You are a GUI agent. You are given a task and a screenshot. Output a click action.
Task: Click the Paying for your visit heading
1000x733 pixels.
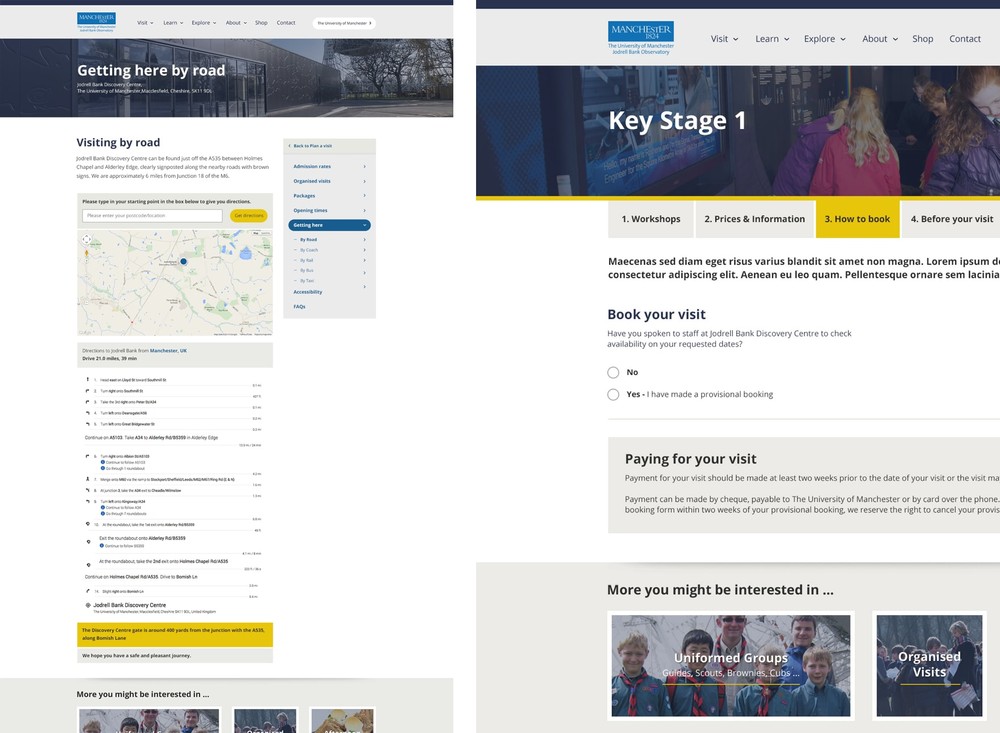tap(691, 459)
